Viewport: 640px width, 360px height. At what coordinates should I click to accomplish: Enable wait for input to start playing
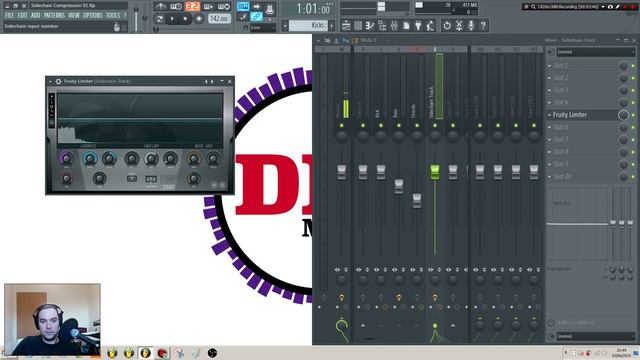pyautogui.click(x=176, y=7)
